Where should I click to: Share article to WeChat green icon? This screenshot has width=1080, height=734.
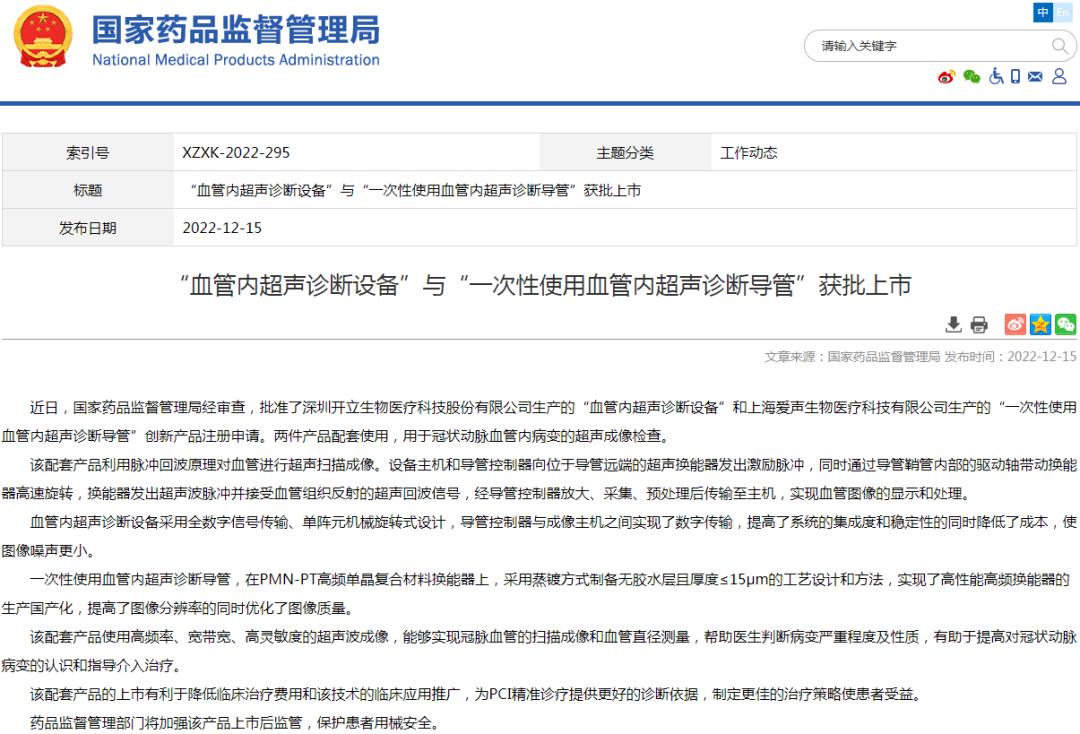point(1066,324)
